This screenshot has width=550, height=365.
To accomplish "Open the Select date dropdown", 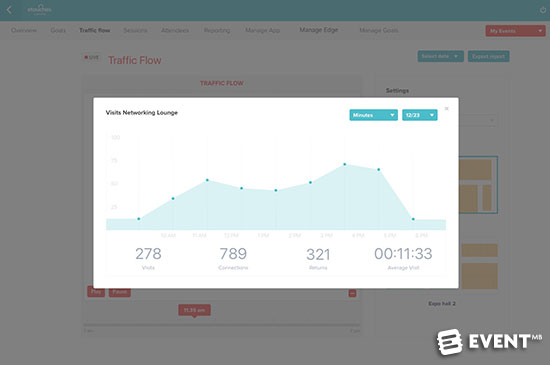I will point(441,56).
